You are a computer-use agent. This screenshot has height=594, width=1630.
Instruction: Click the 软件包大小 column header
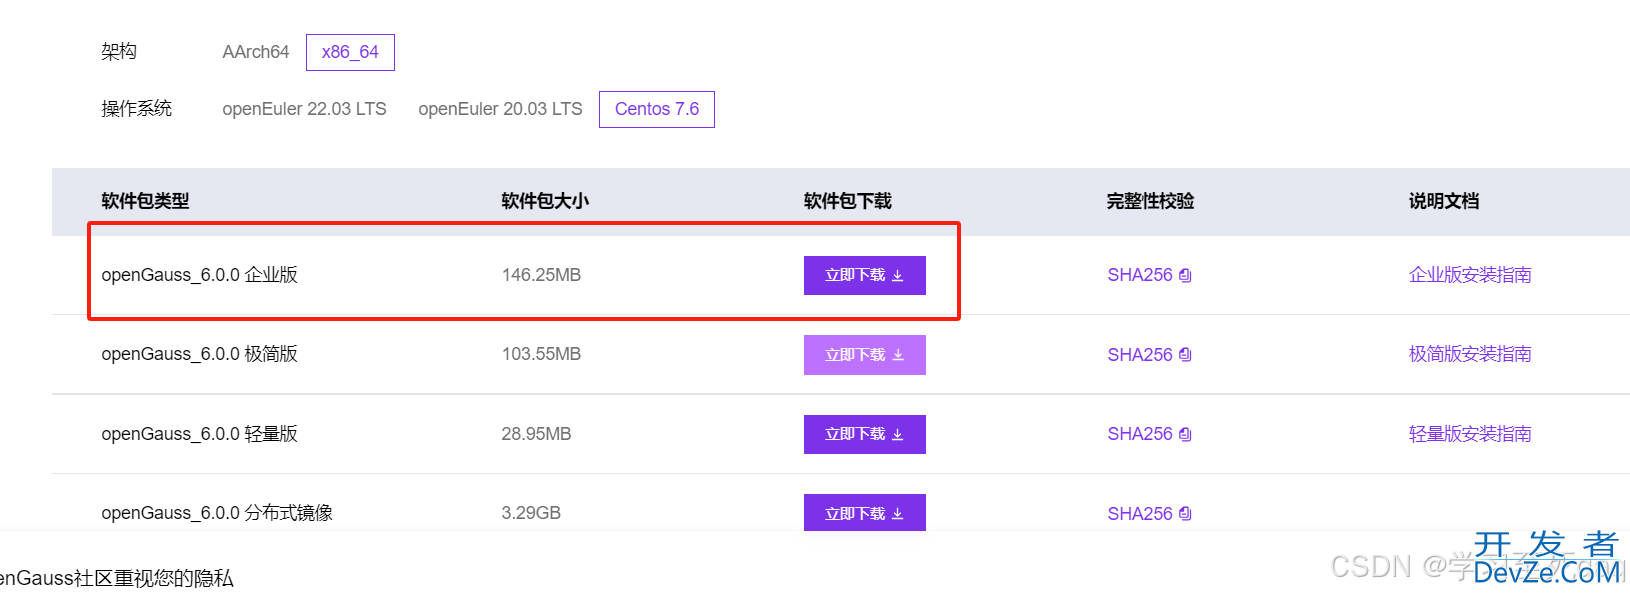click(545, 201)
